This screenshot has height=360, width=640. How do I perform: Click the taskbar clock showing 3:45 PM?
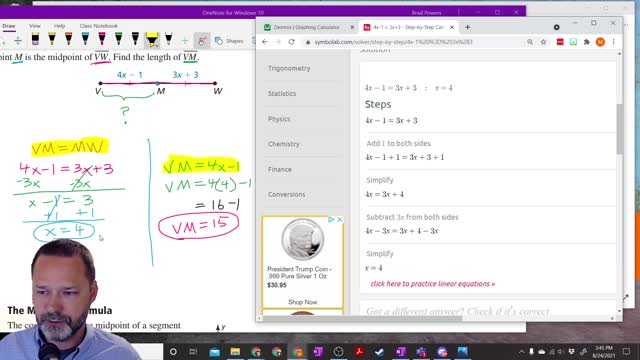click(x=604, y=351)
